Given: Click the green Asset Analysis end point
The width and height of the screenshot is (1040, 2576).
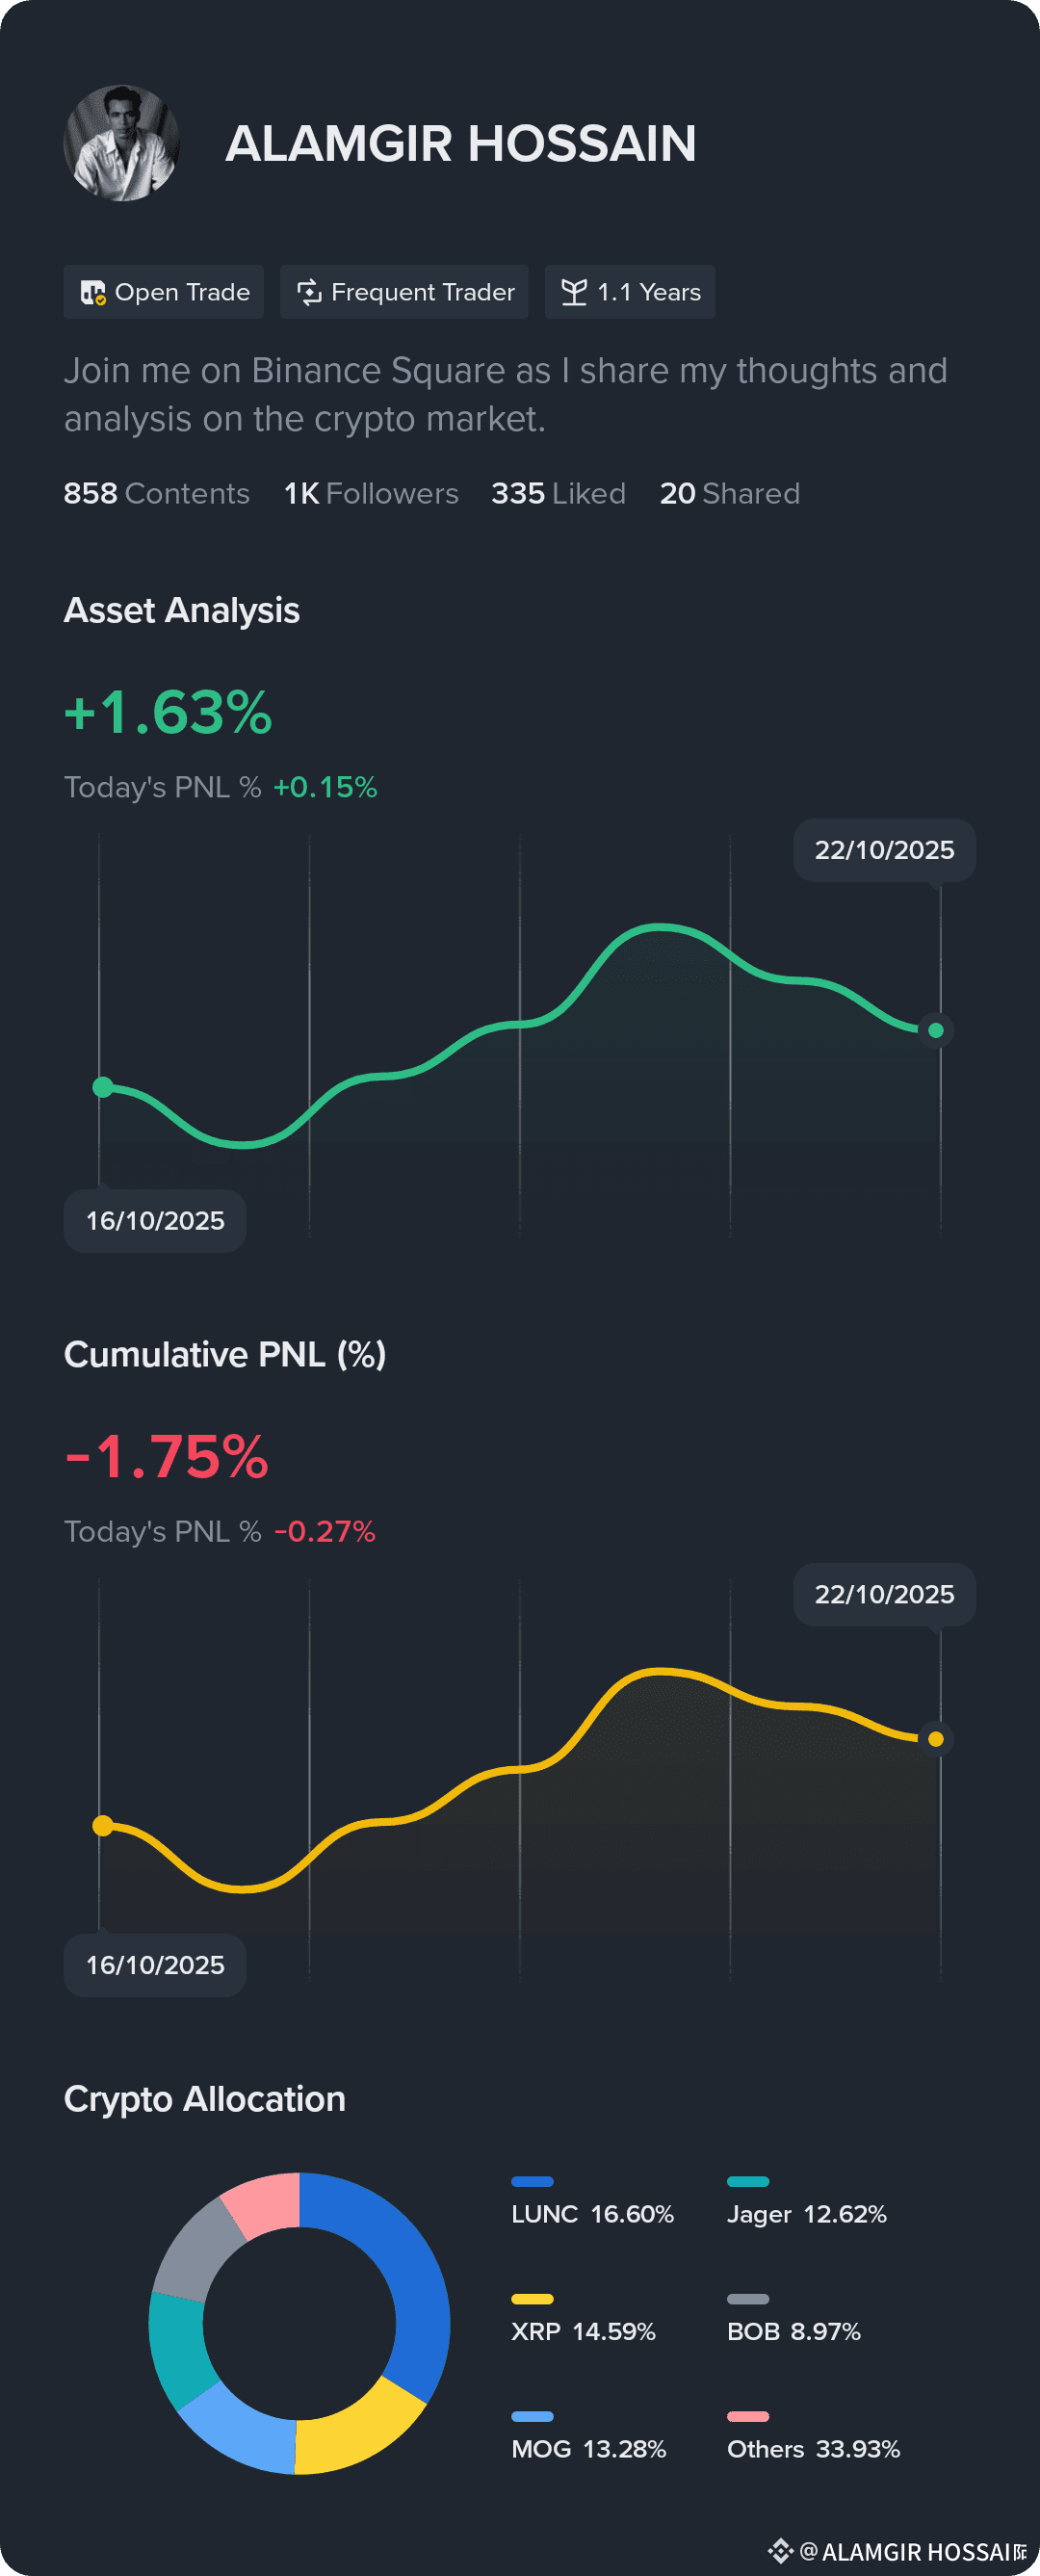Looking at the screenshot, I should pyautogui.click(x=936, y=1030).
